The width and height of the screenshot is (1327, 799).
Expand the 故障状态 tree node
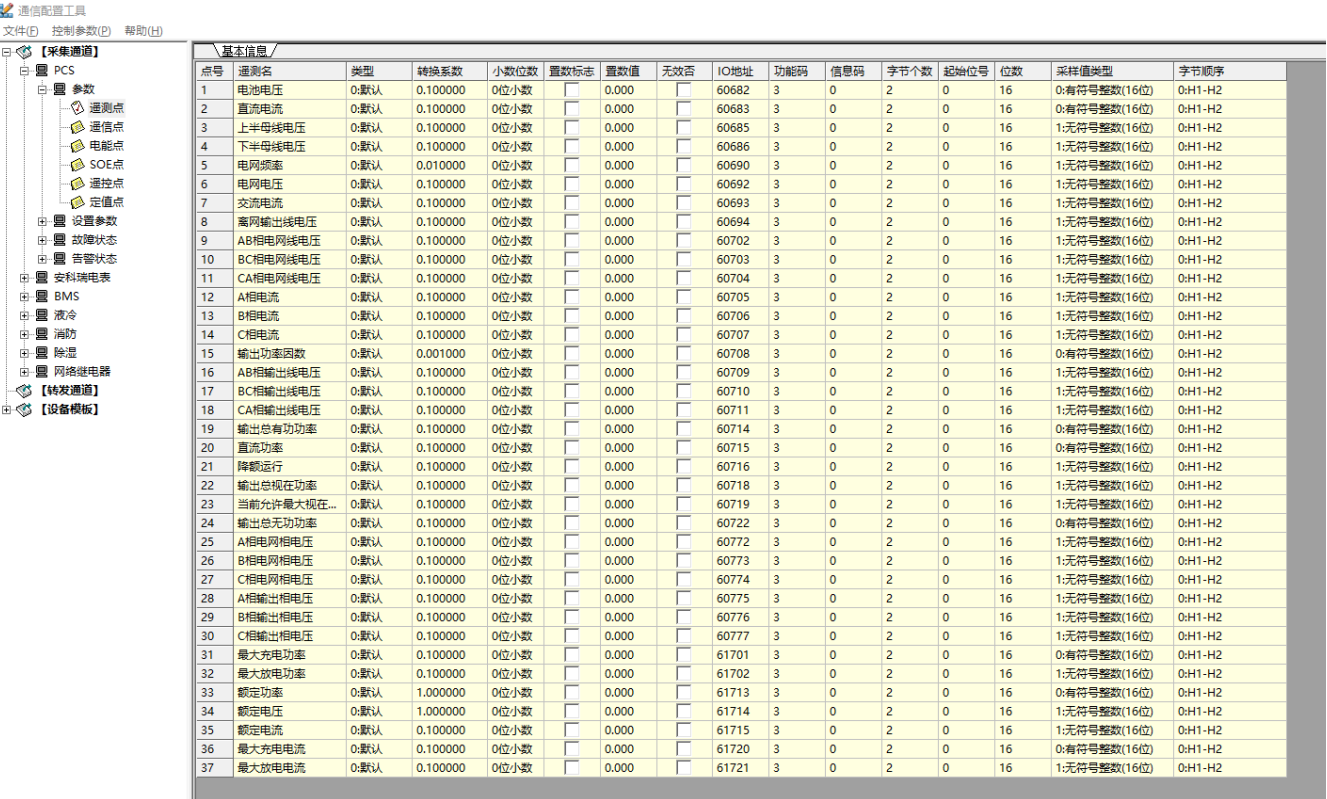[42, 240]
